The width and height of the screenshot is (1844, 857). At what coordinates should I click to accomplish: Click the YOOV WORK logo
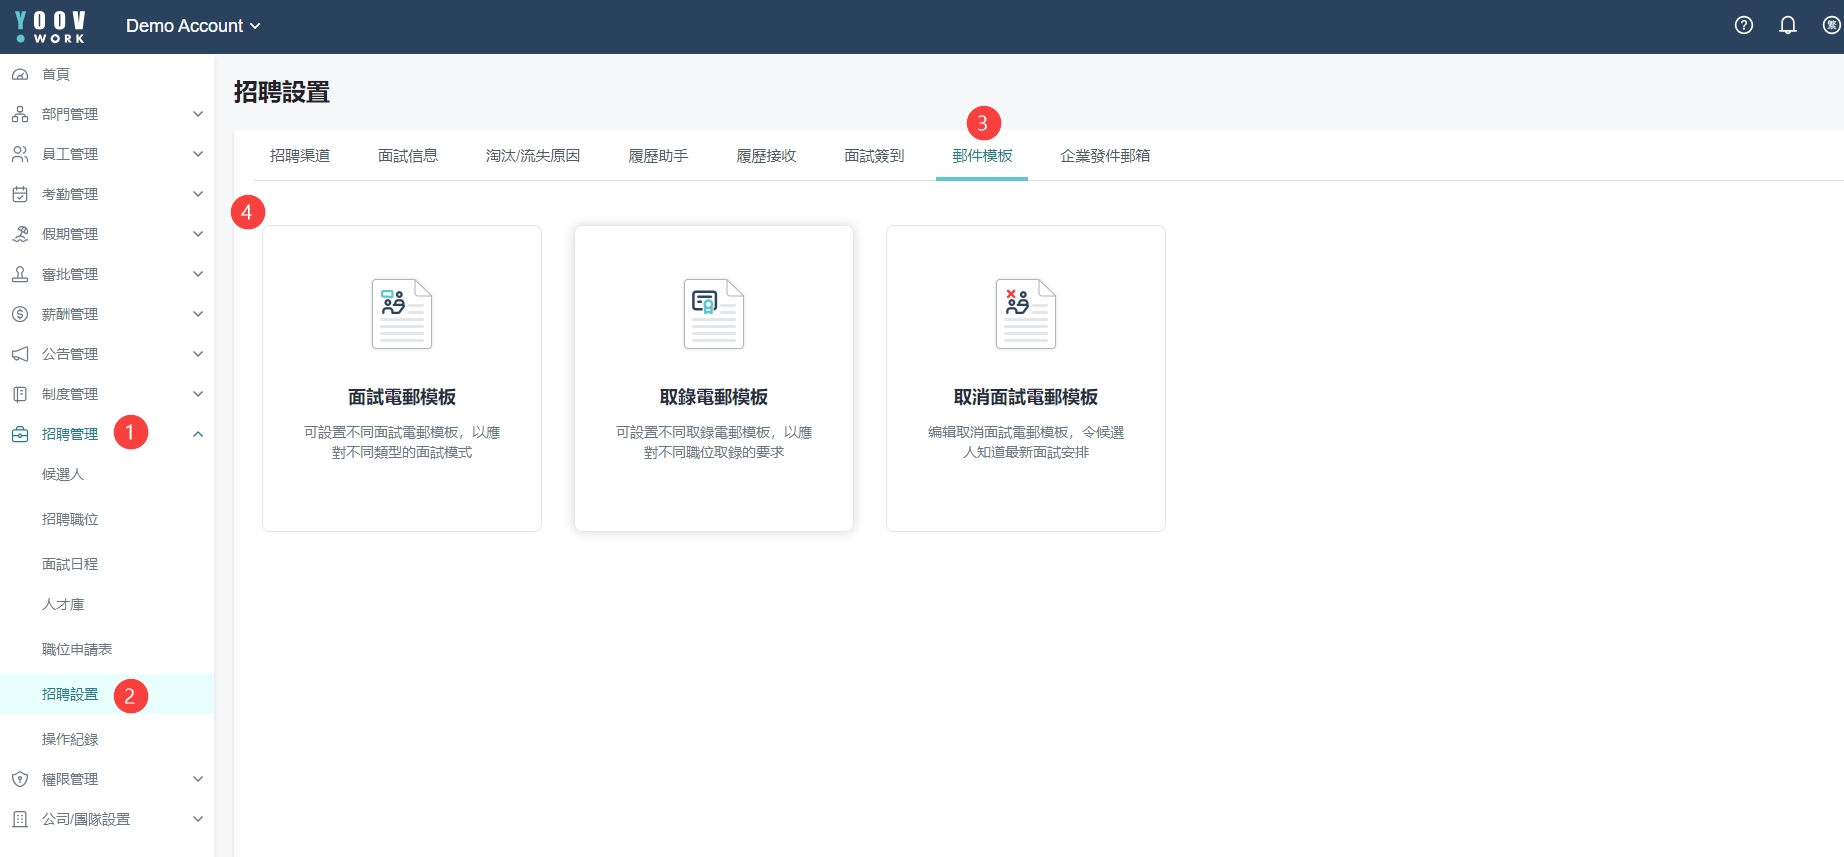[x=51, y=27]
